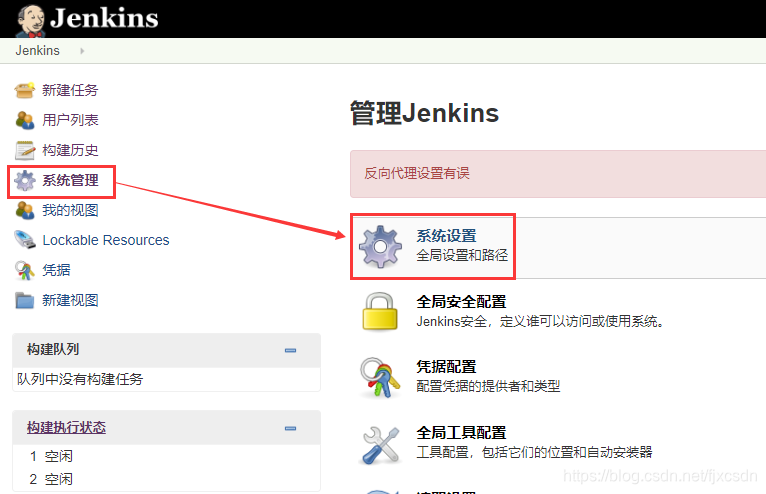Screen dimensions: 766x494
Task: Open the Lockable Resources link
Action: point(106,240)
